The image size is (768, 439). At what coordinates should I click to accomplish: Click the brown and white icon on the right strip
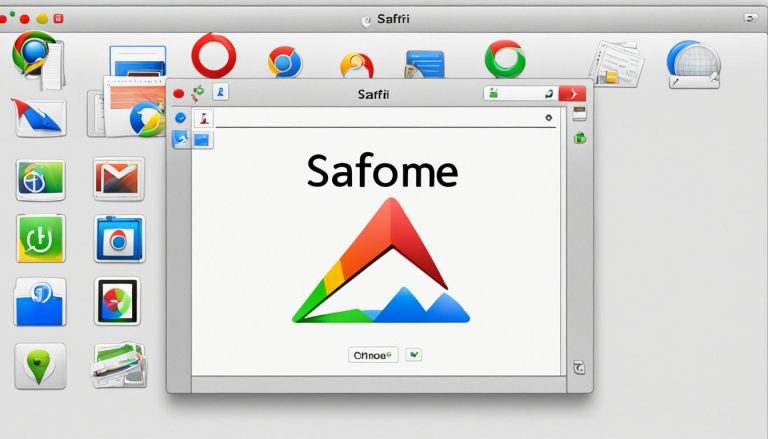579,113
